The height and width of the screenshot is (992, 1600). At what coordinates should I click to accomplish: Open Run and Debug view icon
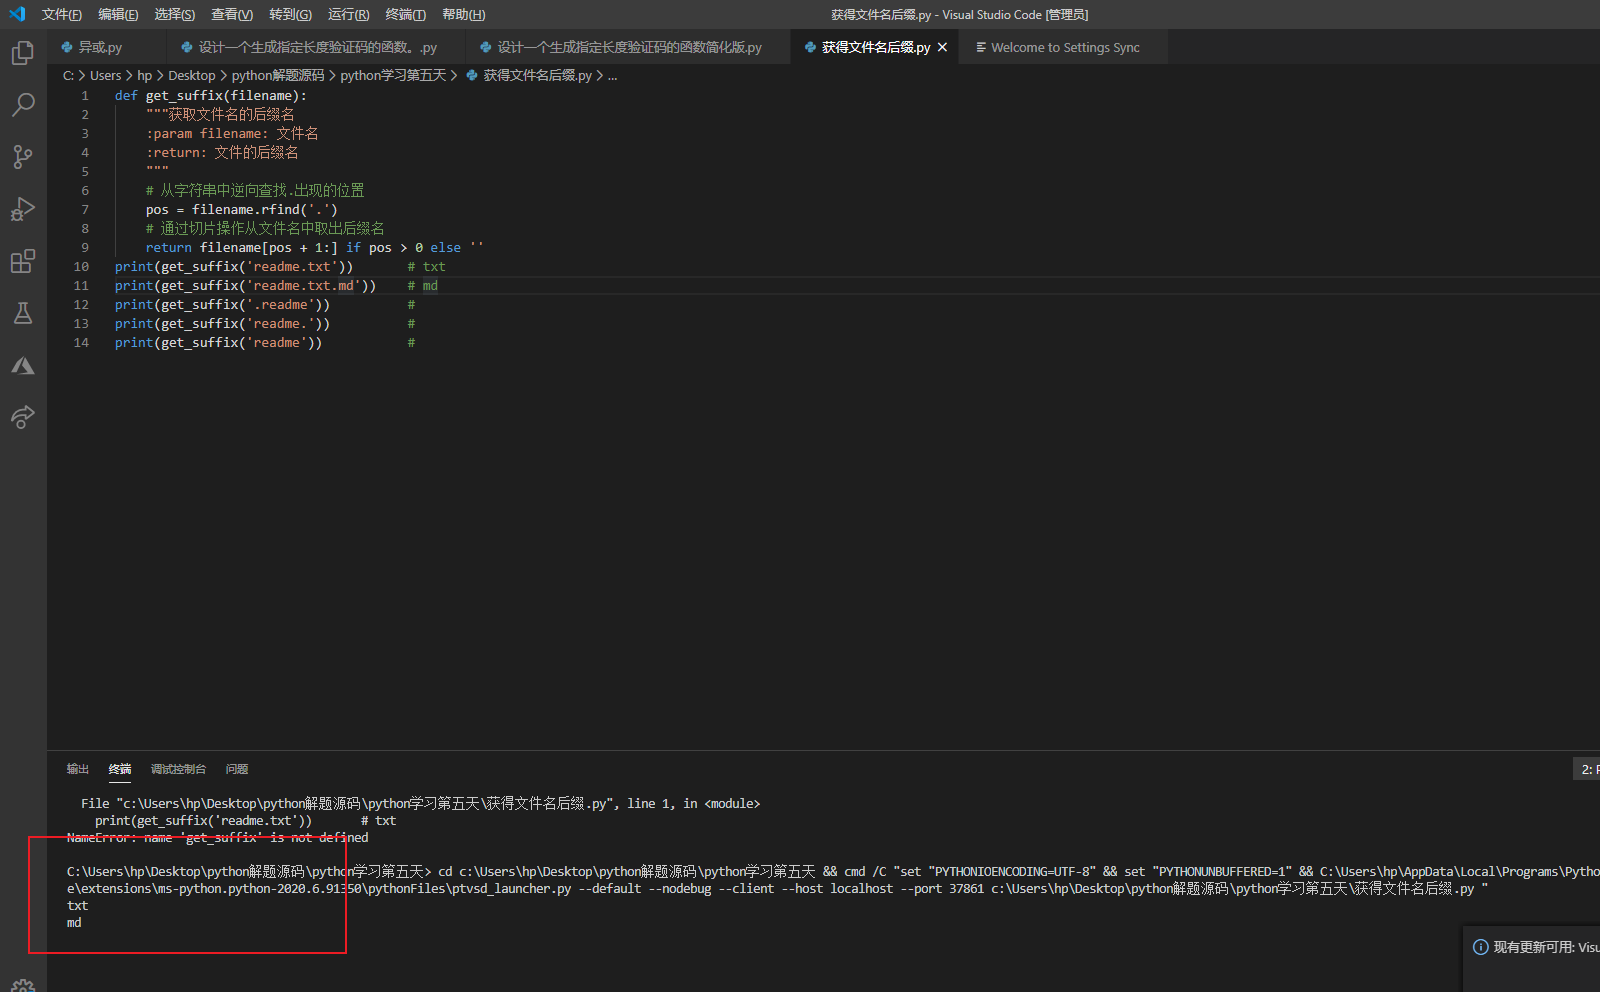click(22, 209)
